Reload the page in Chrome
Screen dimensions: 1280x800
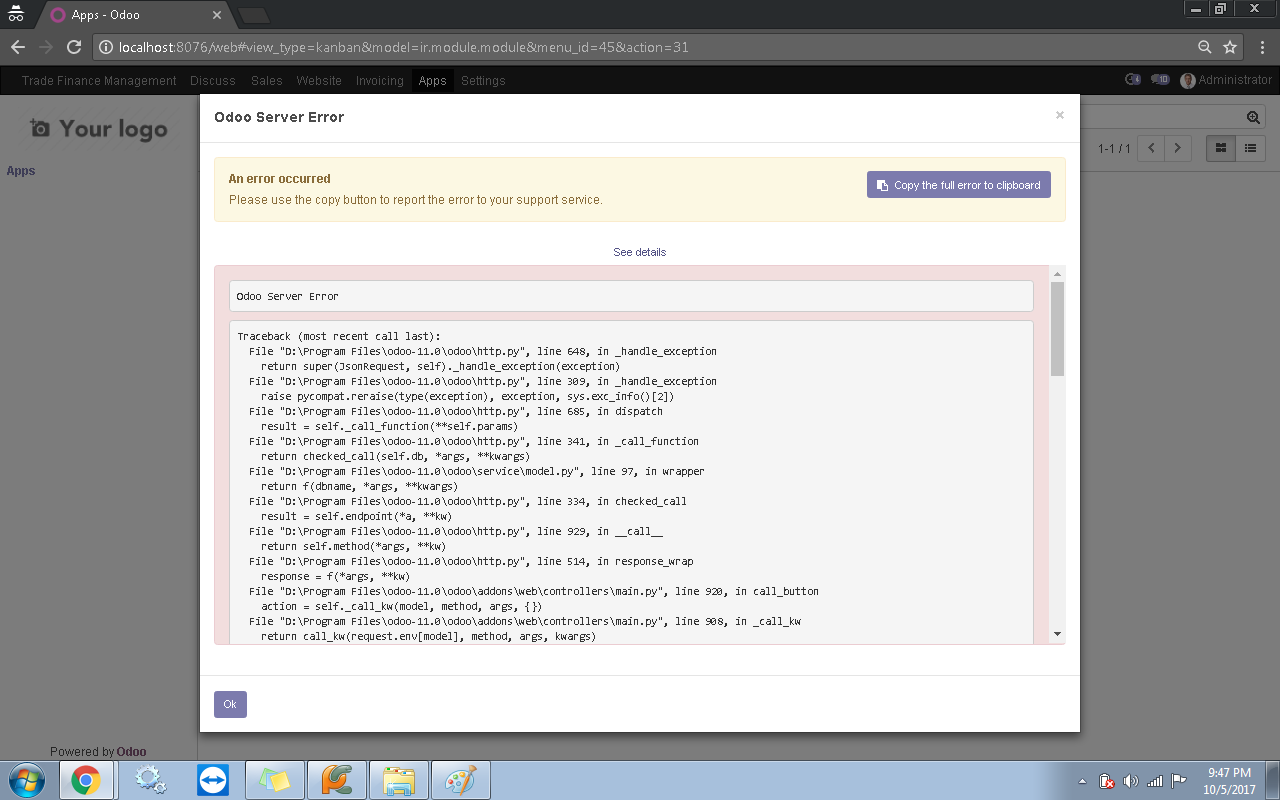tap(73, 46)
